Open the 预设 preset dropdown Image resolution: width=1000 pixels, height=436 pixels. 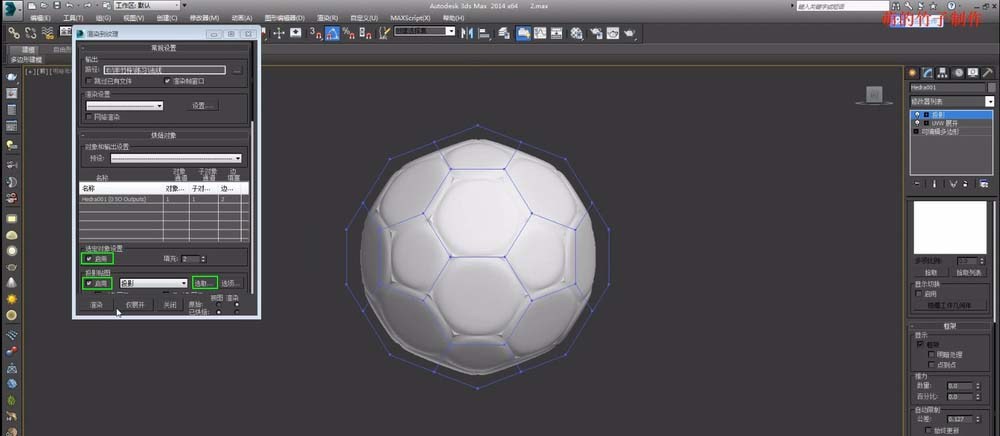point(176,158)
